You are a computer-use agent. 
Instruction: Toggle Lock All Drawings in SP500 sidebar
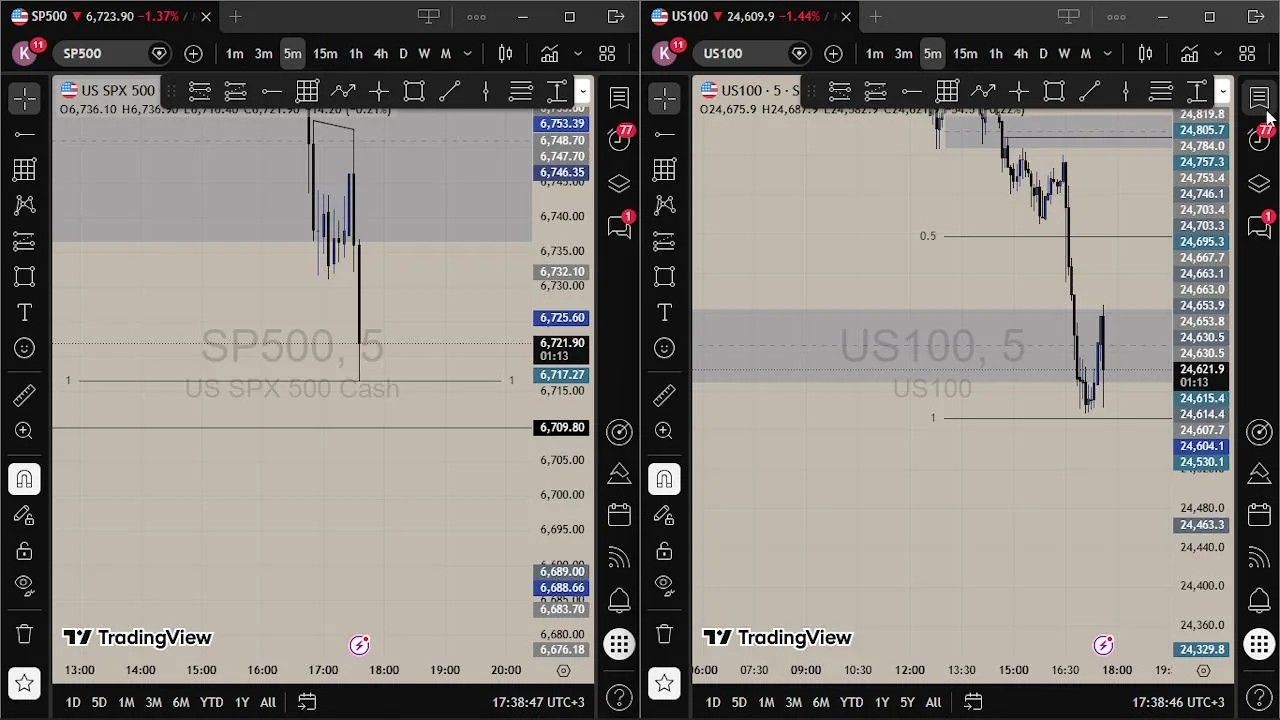25,551
